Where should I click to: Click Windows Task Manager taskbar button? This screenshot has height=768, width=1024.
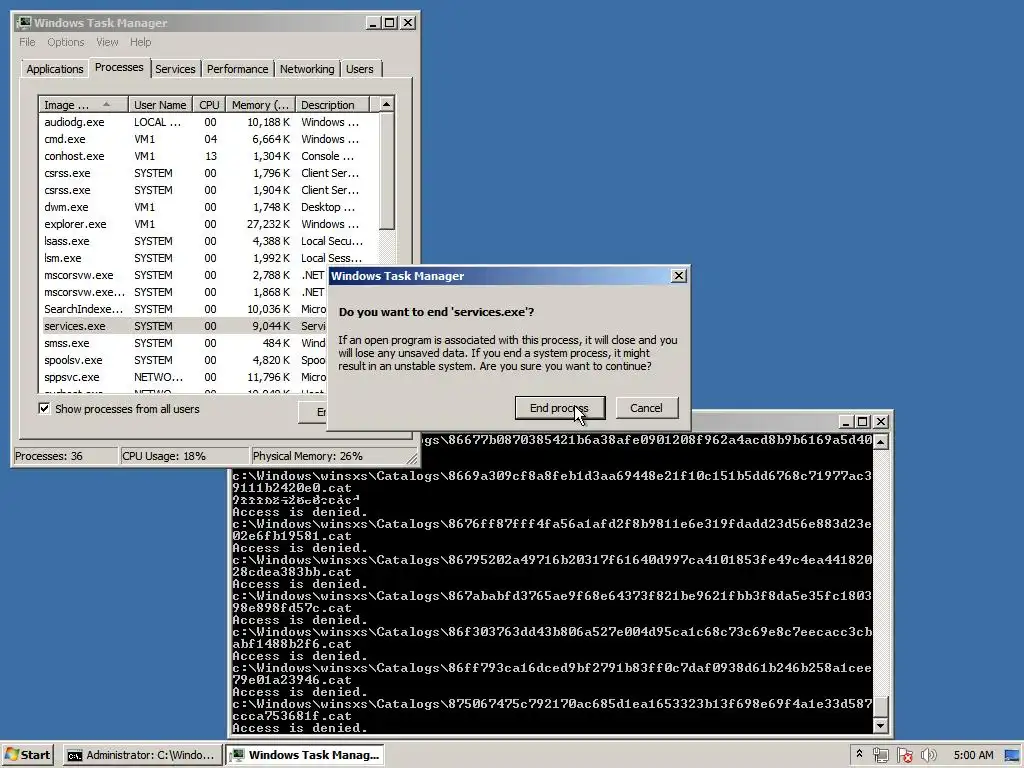305,755
